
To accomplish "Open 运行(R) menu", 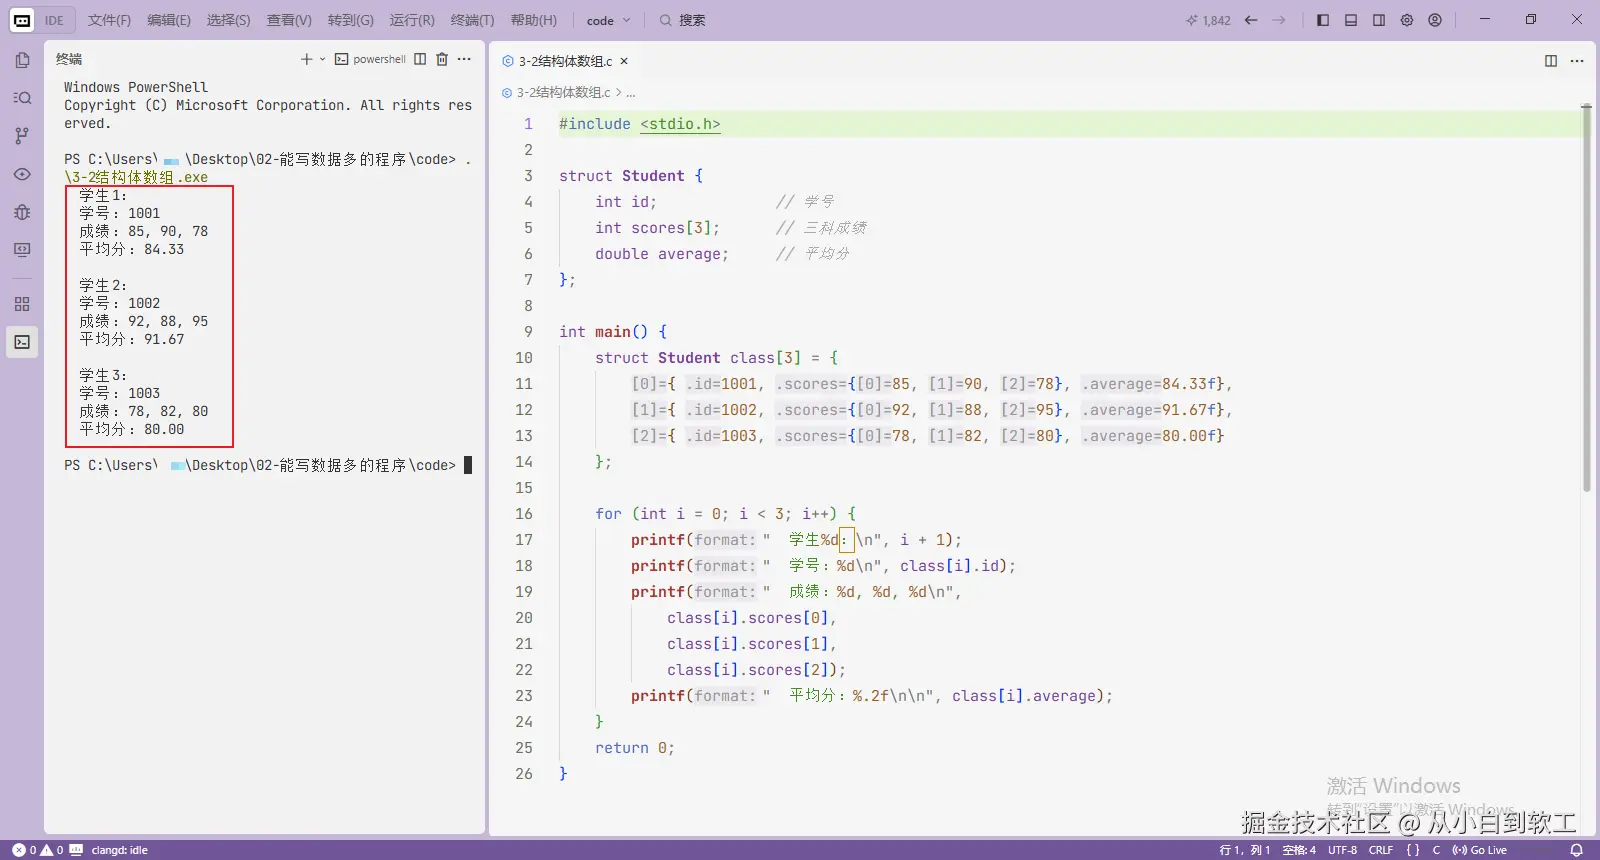I will point(412,20).
